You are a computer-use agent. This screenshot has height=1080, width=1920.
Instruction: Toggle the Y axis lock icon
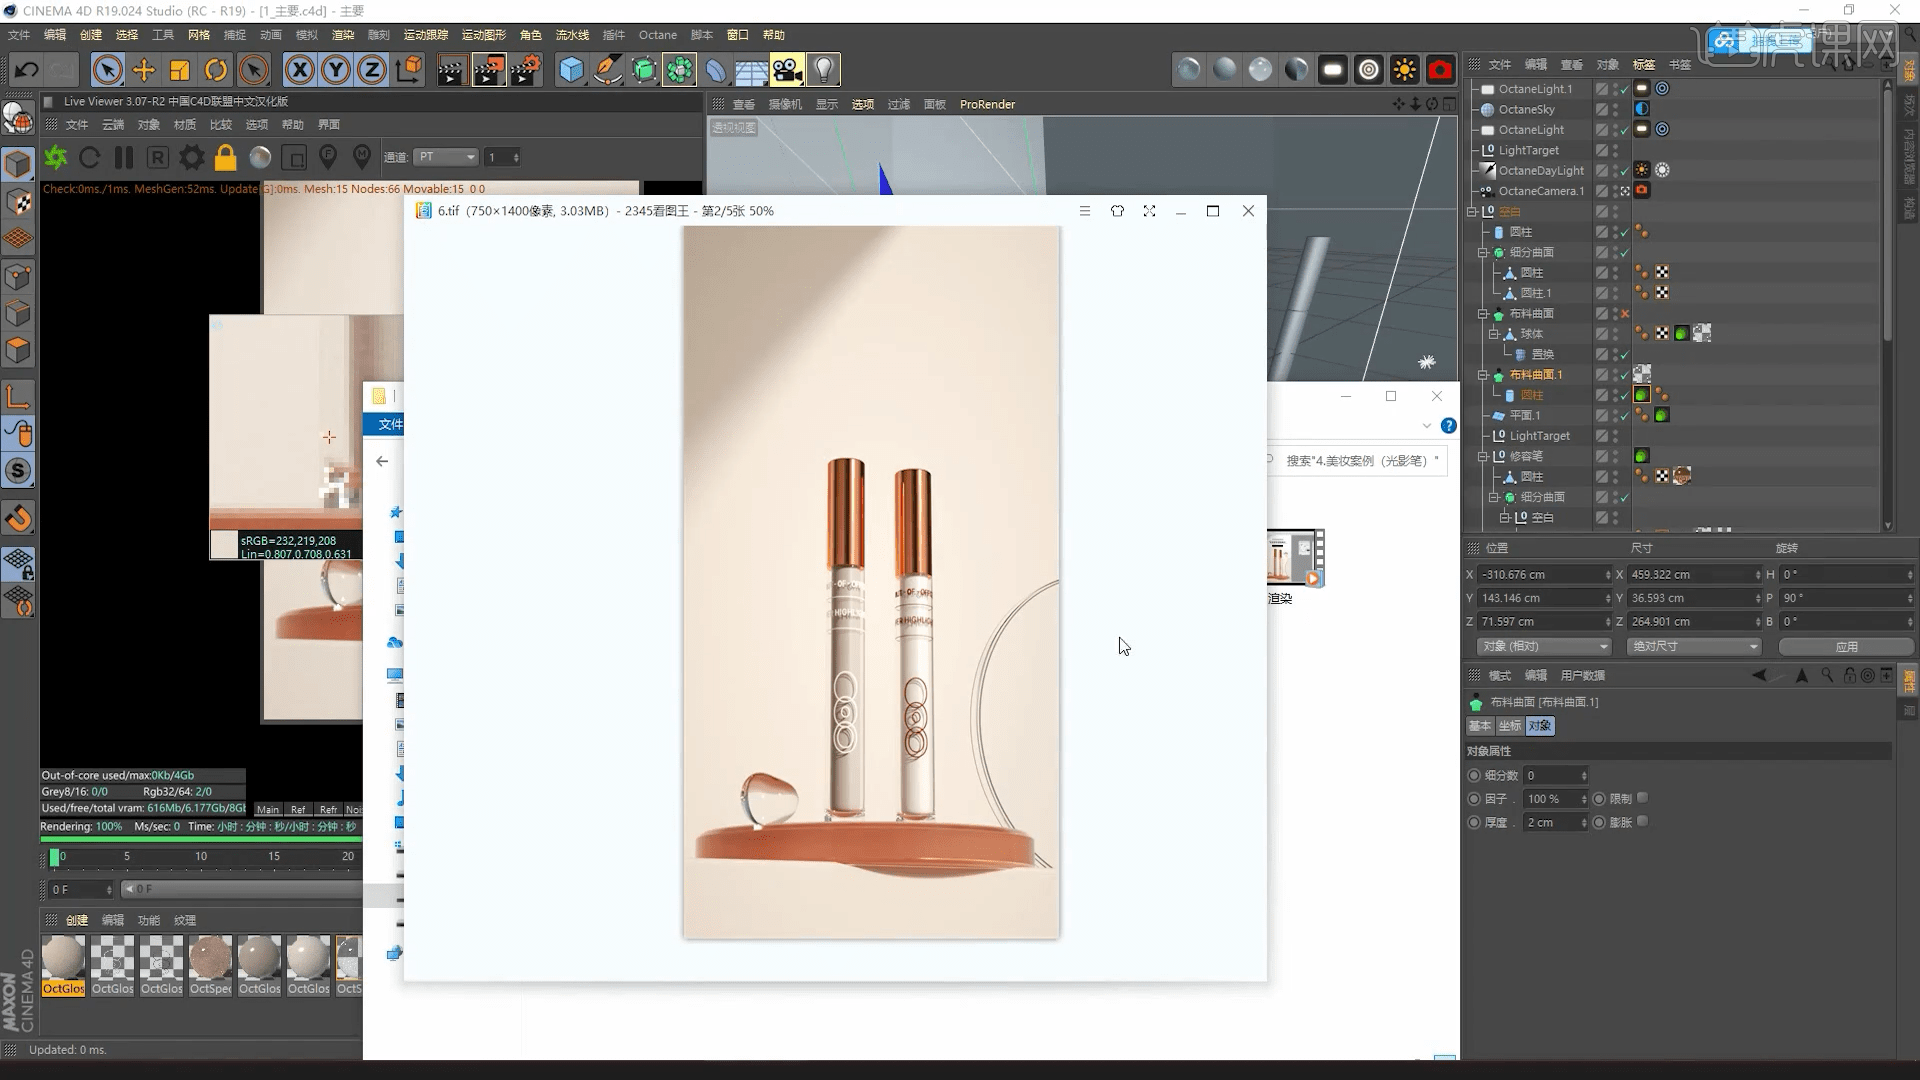click(335, 69)
